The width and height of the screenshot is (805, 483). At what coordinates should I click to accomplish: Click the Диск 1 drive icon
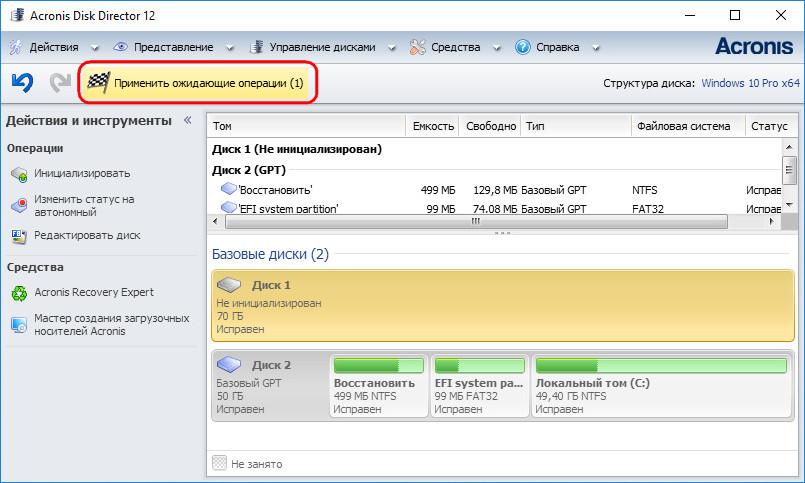click(x=229, y=285)
